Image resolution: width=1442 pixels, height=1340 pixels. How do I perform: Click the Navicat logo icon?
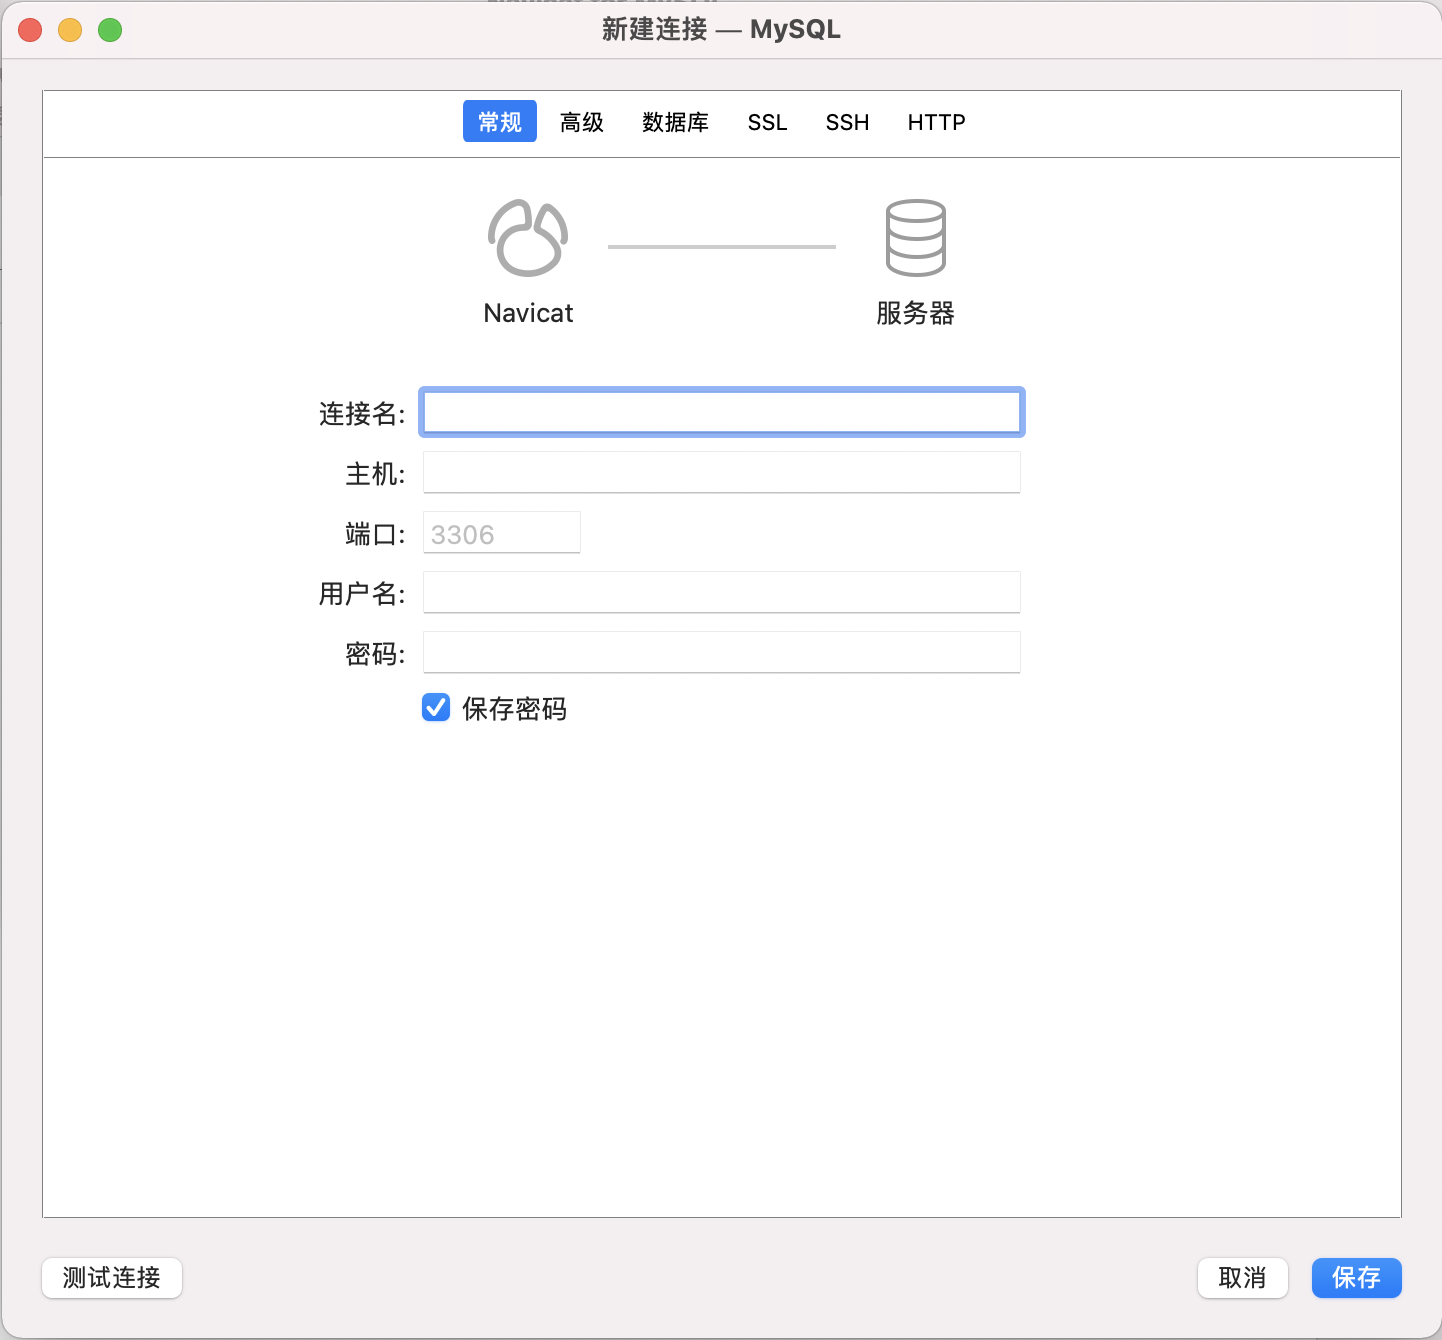point(528,238)
